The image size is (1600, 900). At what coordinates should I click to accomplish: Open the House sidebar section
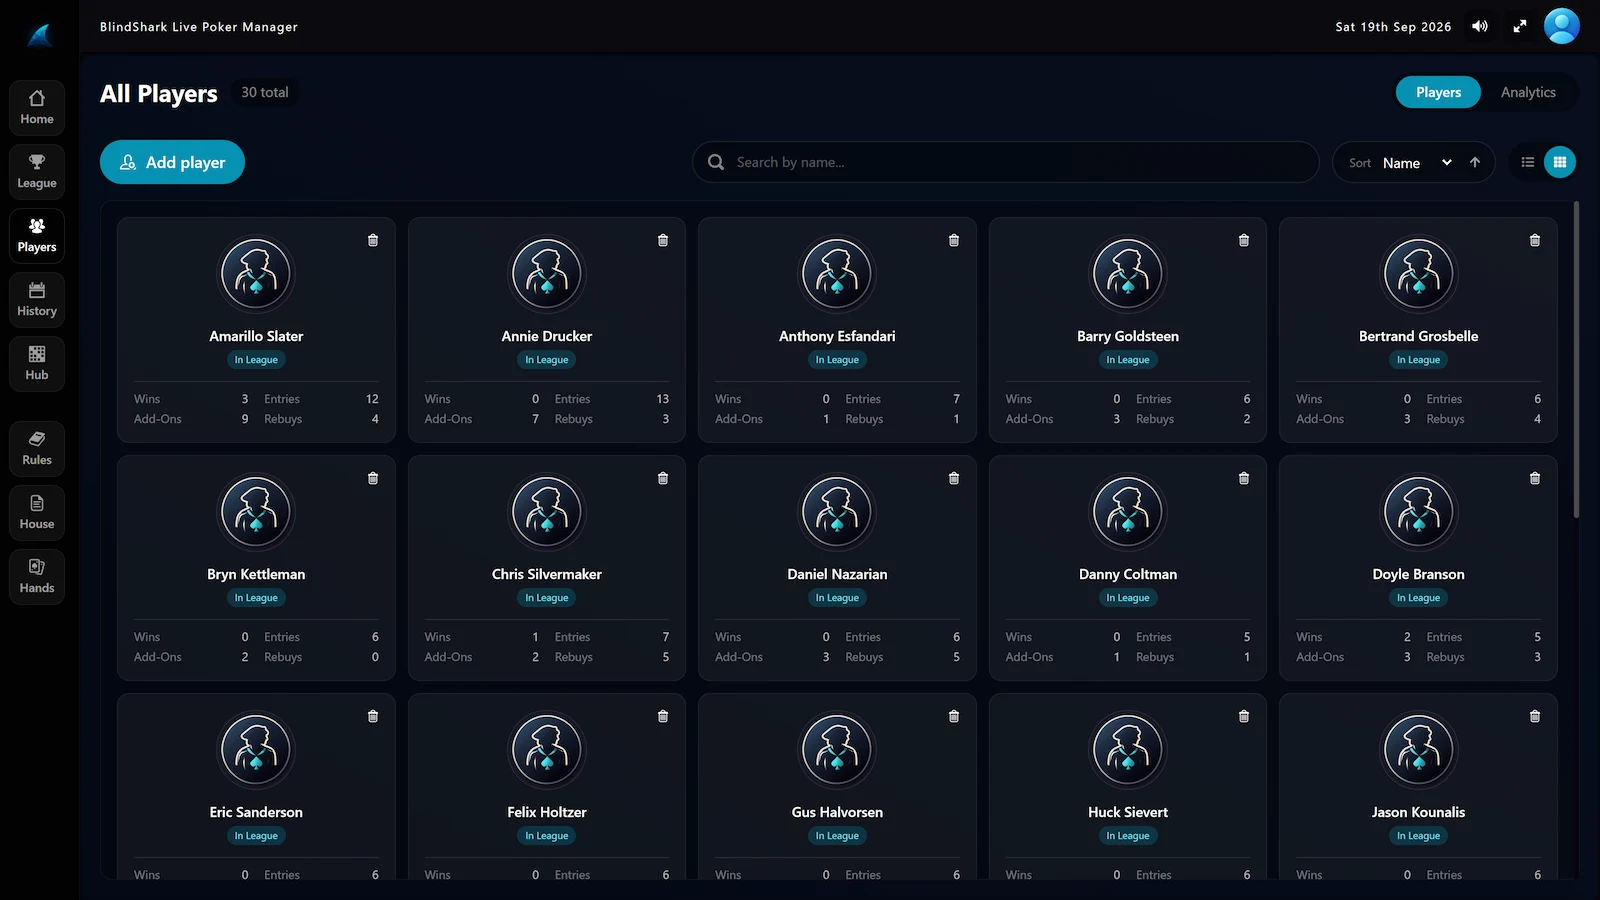click(x=37, y=512)
